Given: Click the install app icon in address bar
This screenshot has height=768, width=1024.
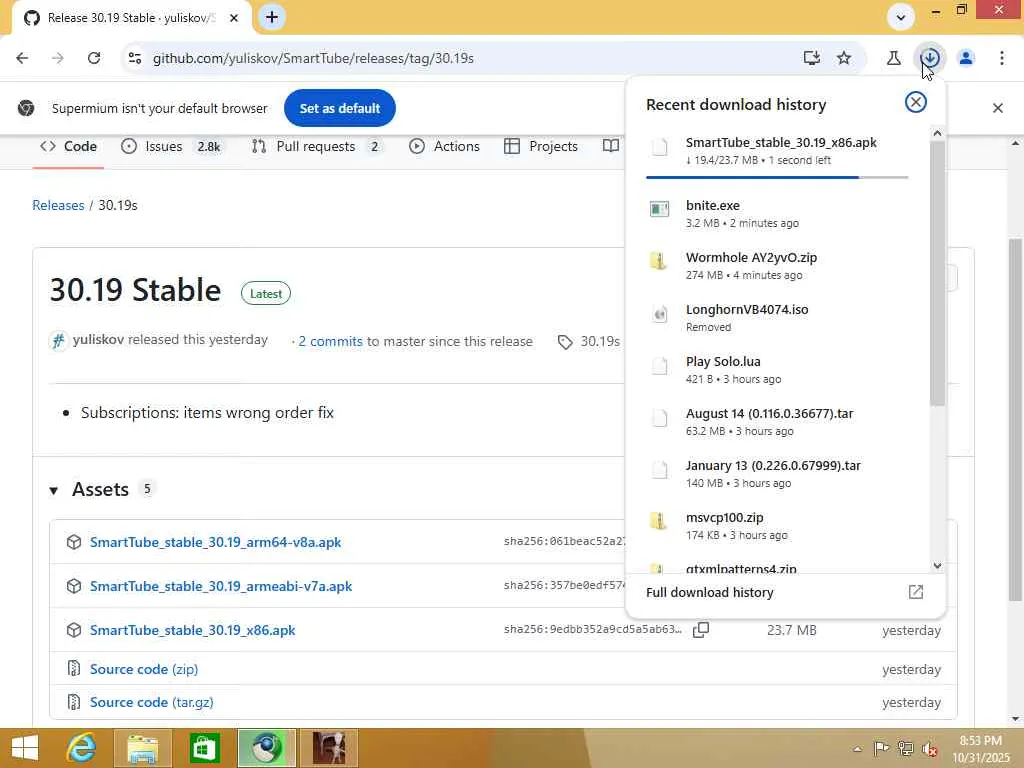Looking at the screenshot, I should tap(811, 58).
